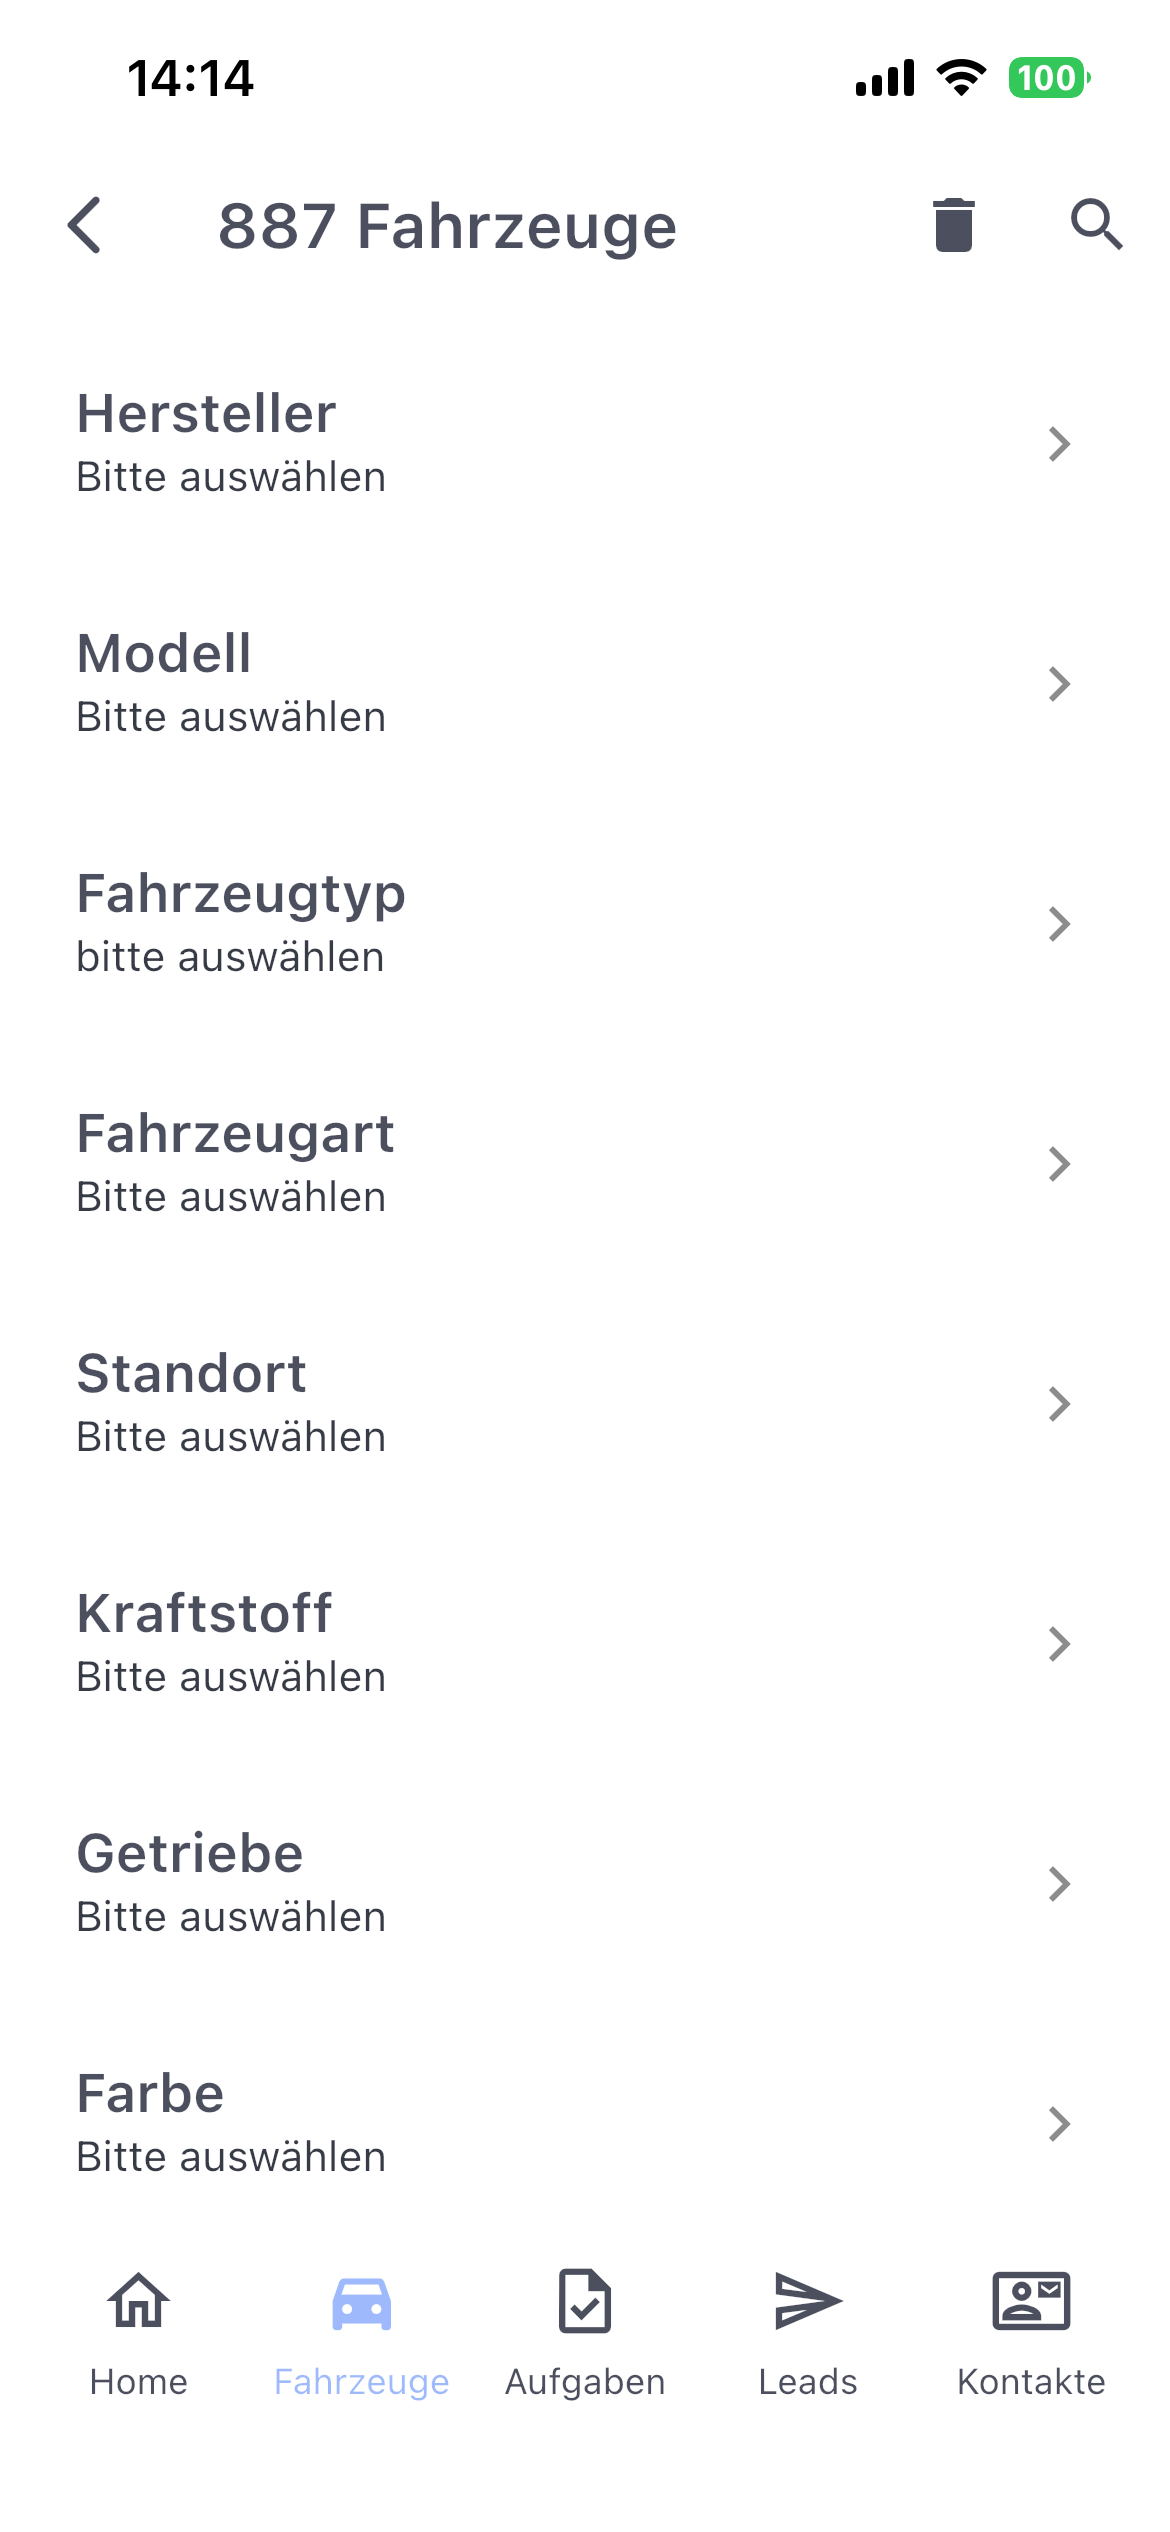The height and width of the screenshot is (2532, 1170).
Task: Tap the Home house icon
Action: 138,2300
